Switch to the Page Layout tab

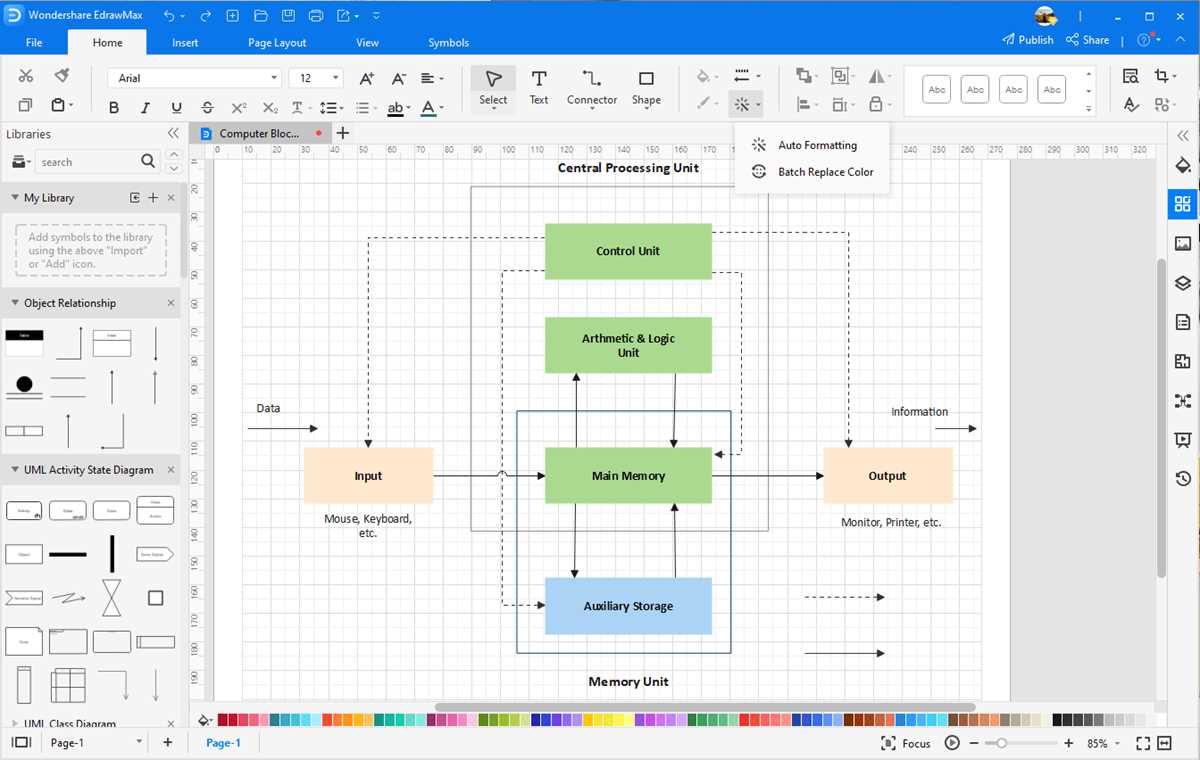277,42
